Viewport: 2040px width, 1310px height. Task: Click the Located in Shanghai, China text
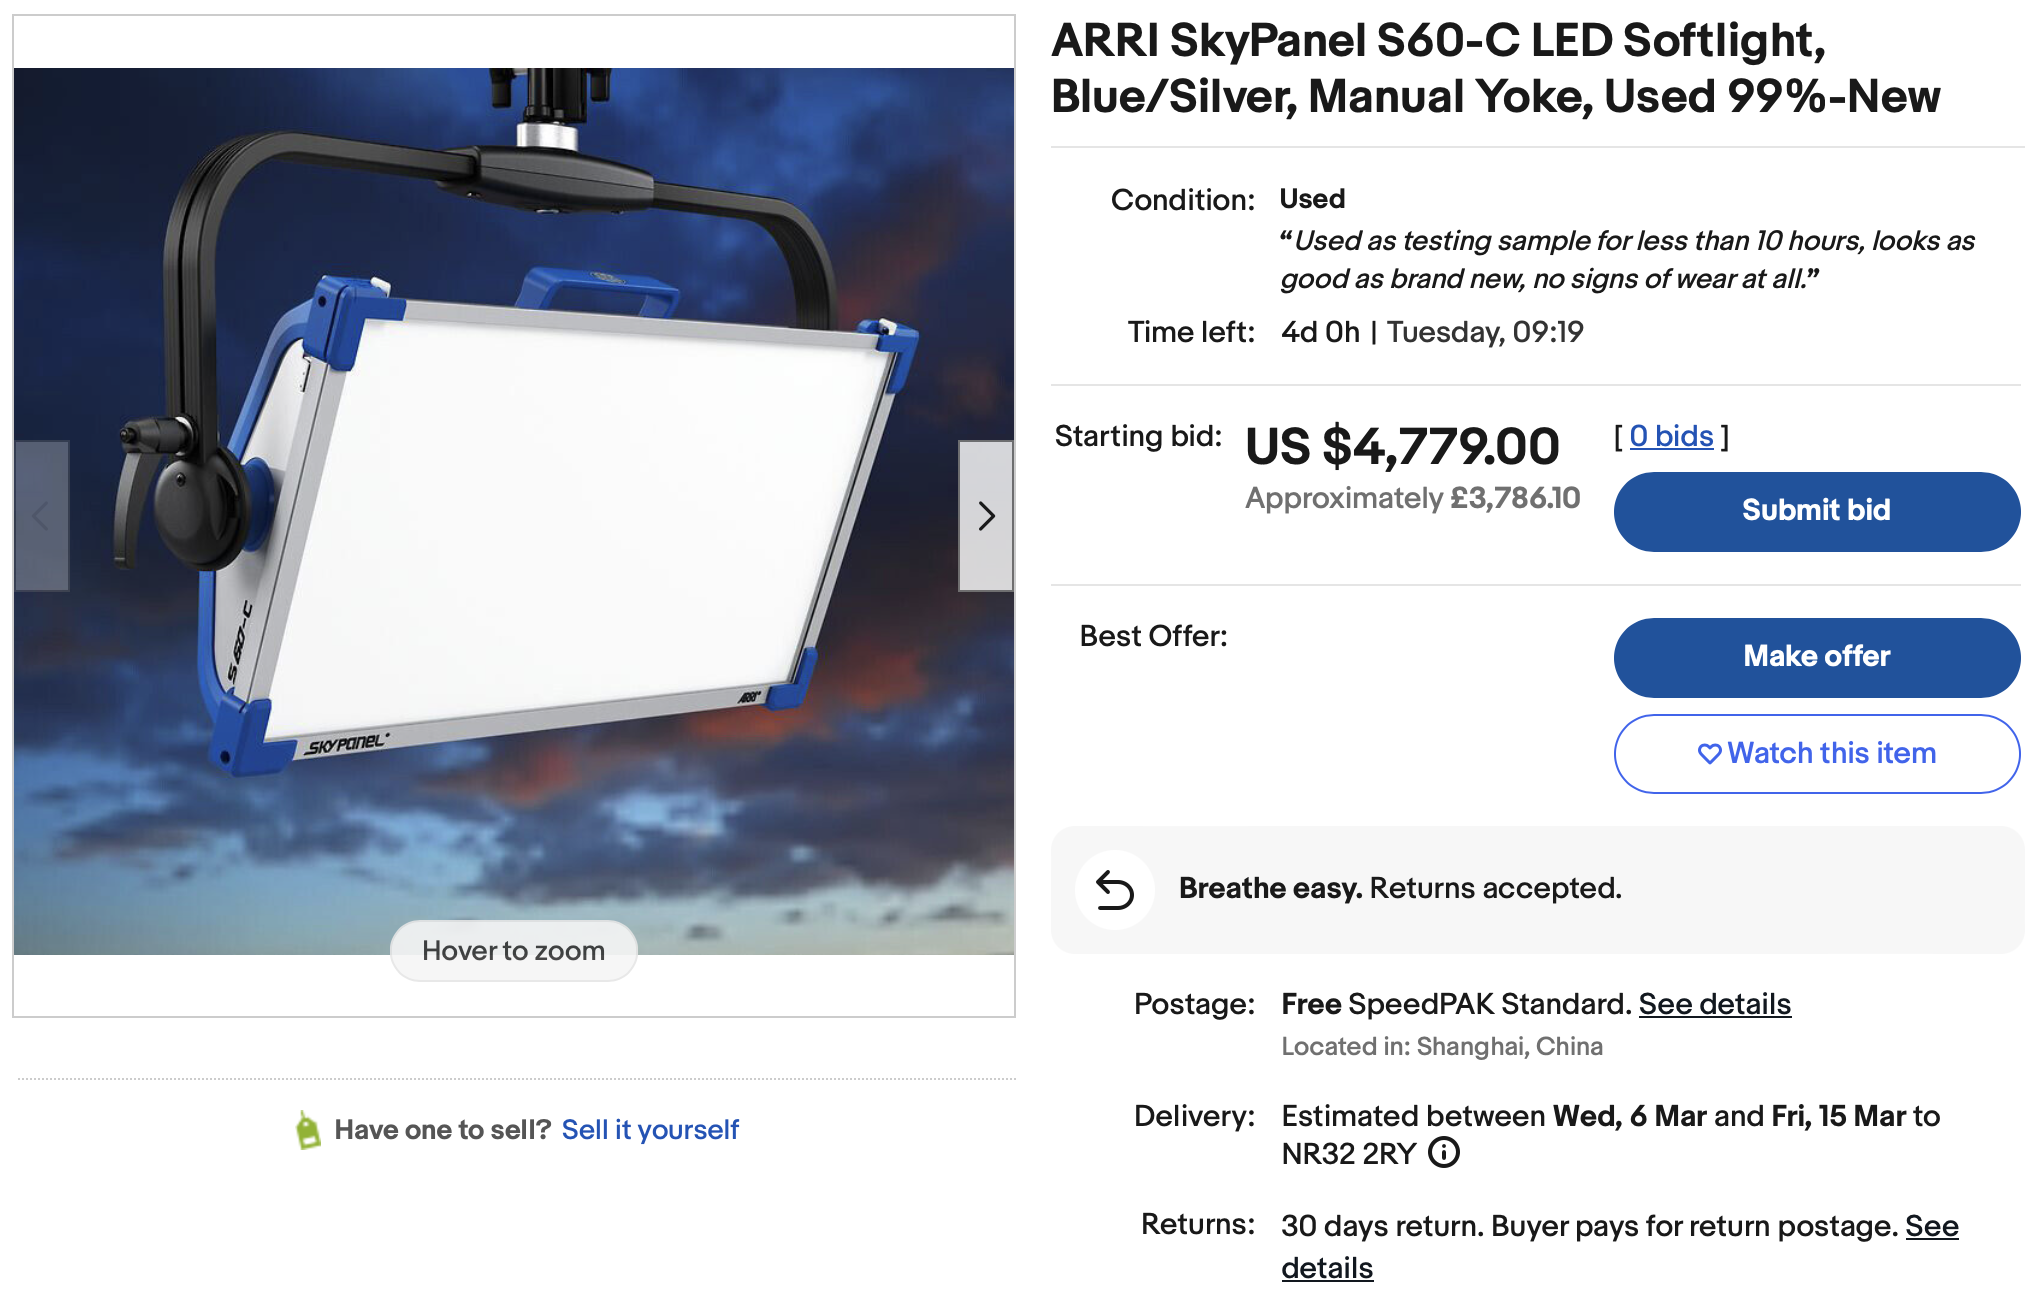tap(1441, 1046)
